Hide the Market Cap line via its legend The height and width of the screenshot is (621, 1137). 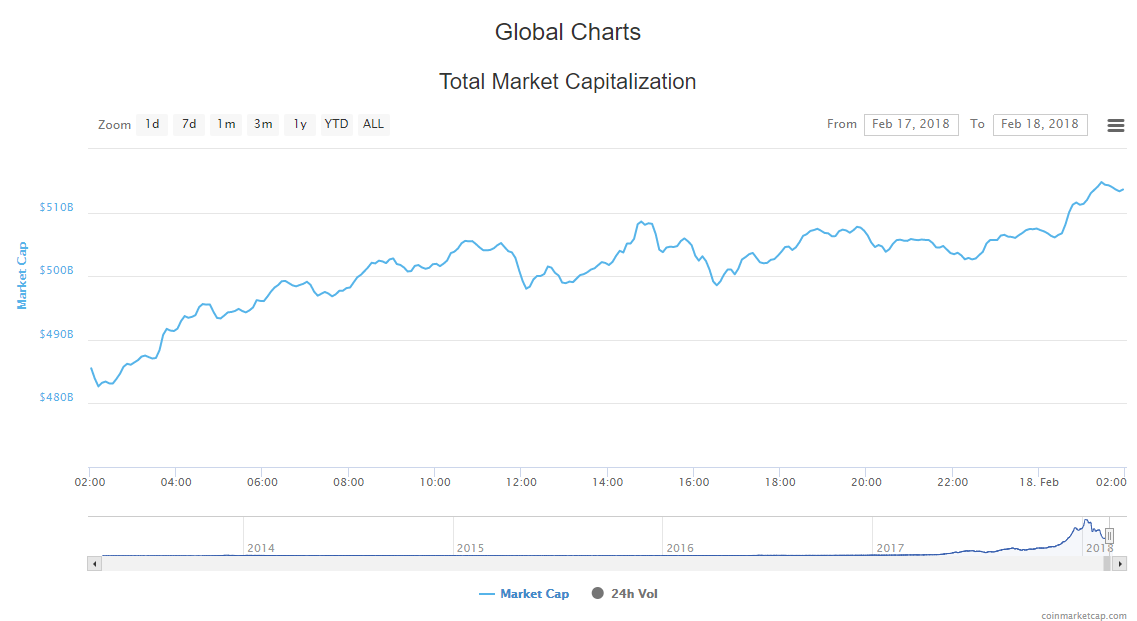pyautogui.click(x=524, y=593)
